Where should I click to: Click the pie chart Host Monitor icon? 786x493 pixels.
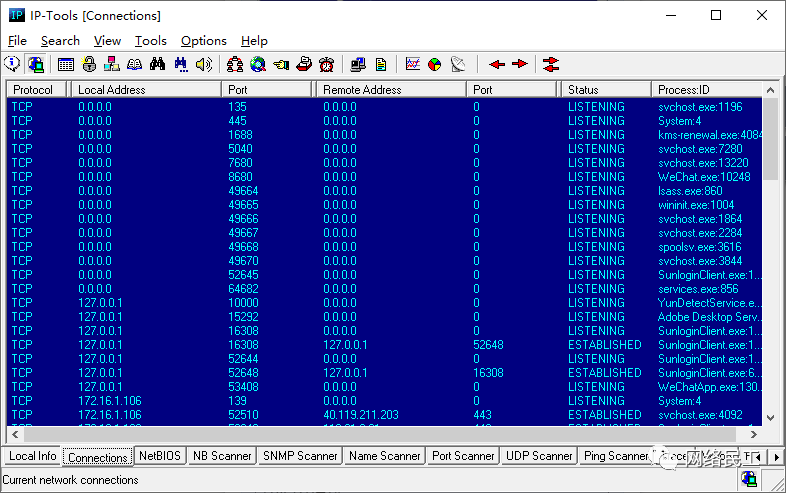tap(435, 64)
